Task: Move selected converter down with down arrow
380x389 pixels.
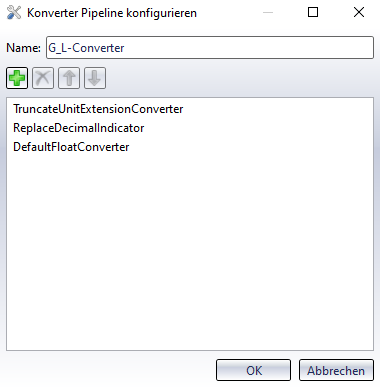Action: [x=95, y=78]
